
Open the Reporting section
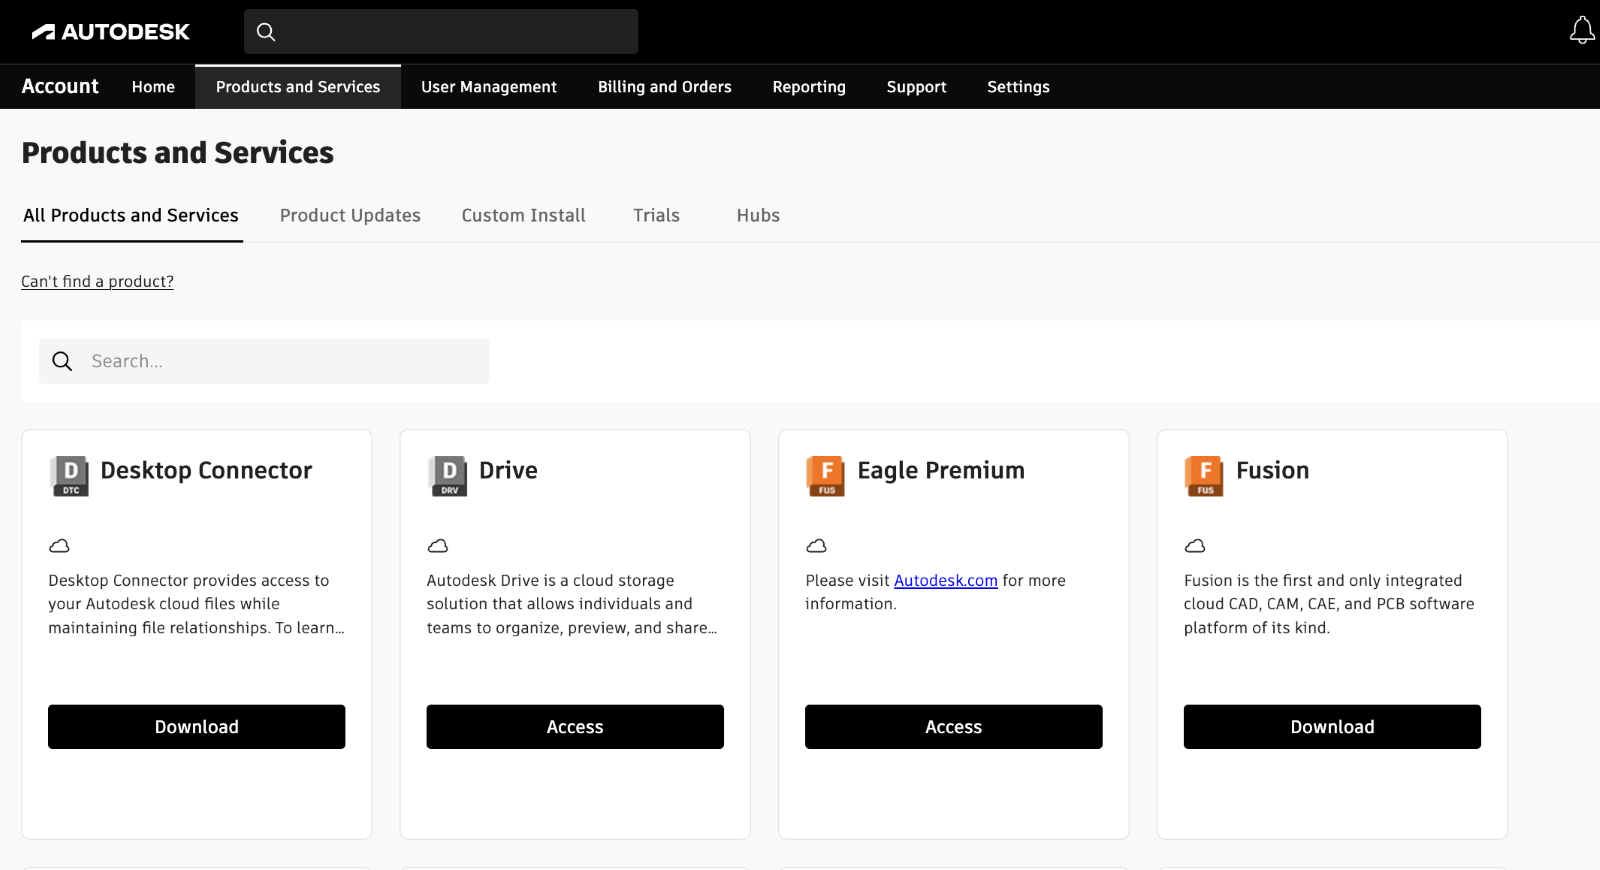pyautogui.click(x=809, y=87)
